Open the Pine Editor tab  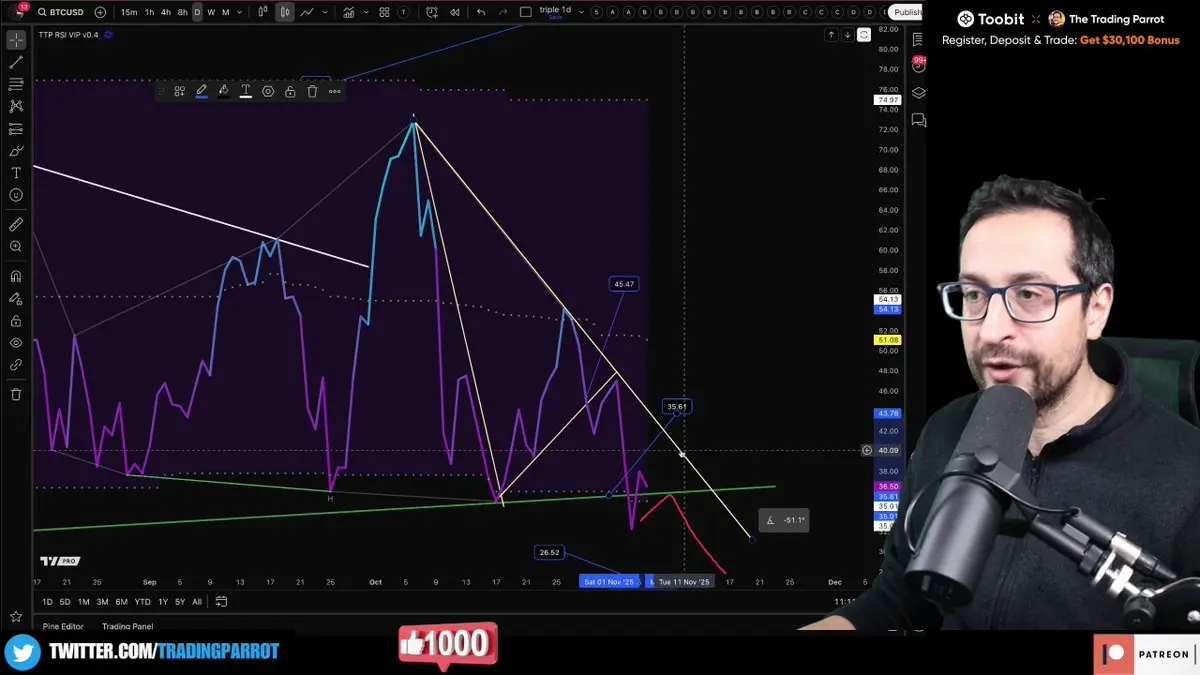(63, 627)
